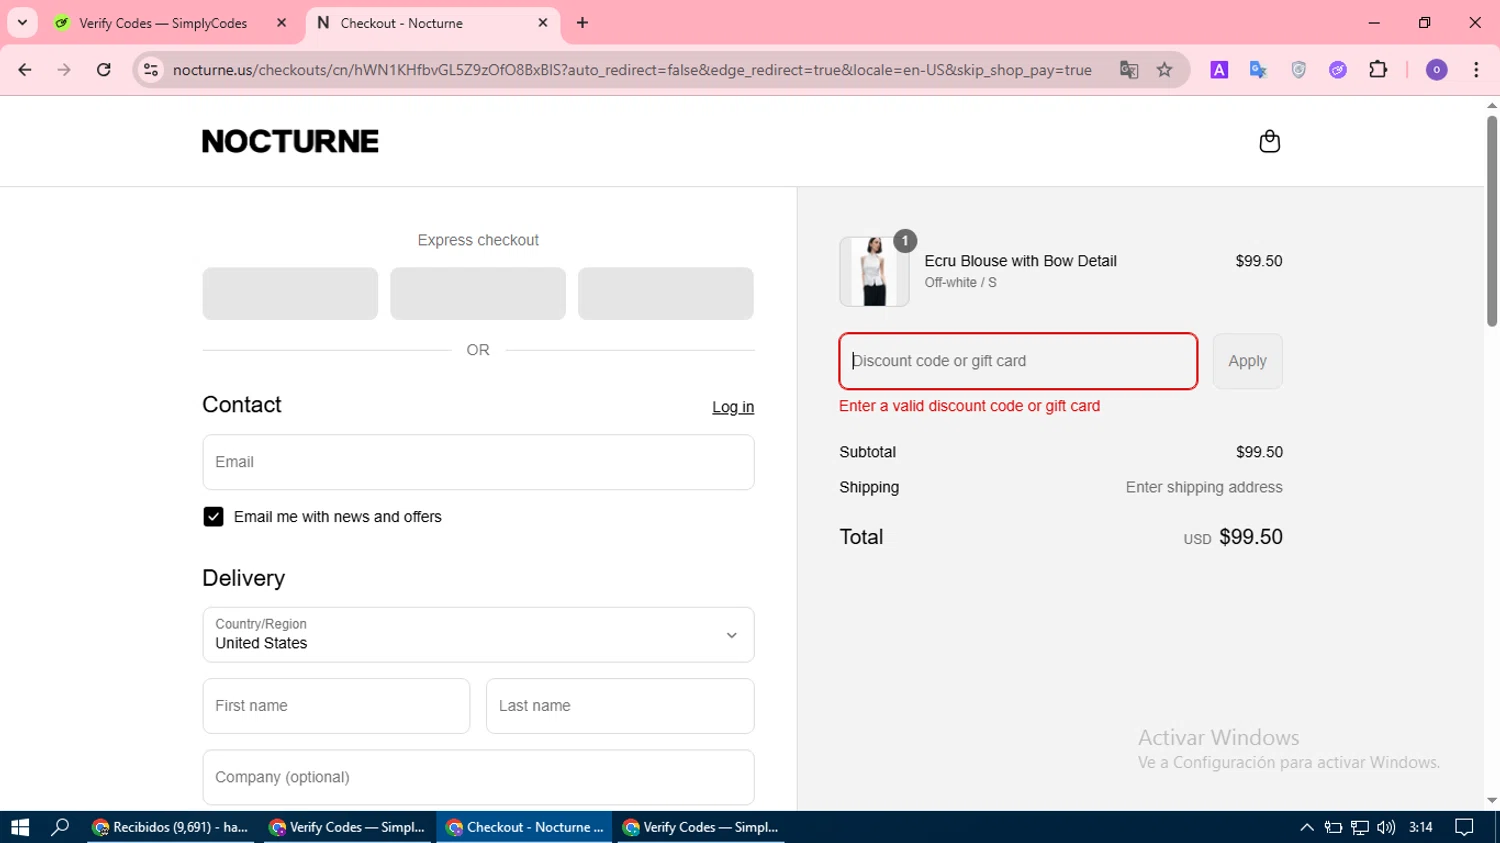Open the Windows Start menu
Screen dimensions: 1500x843
[20, 827]
